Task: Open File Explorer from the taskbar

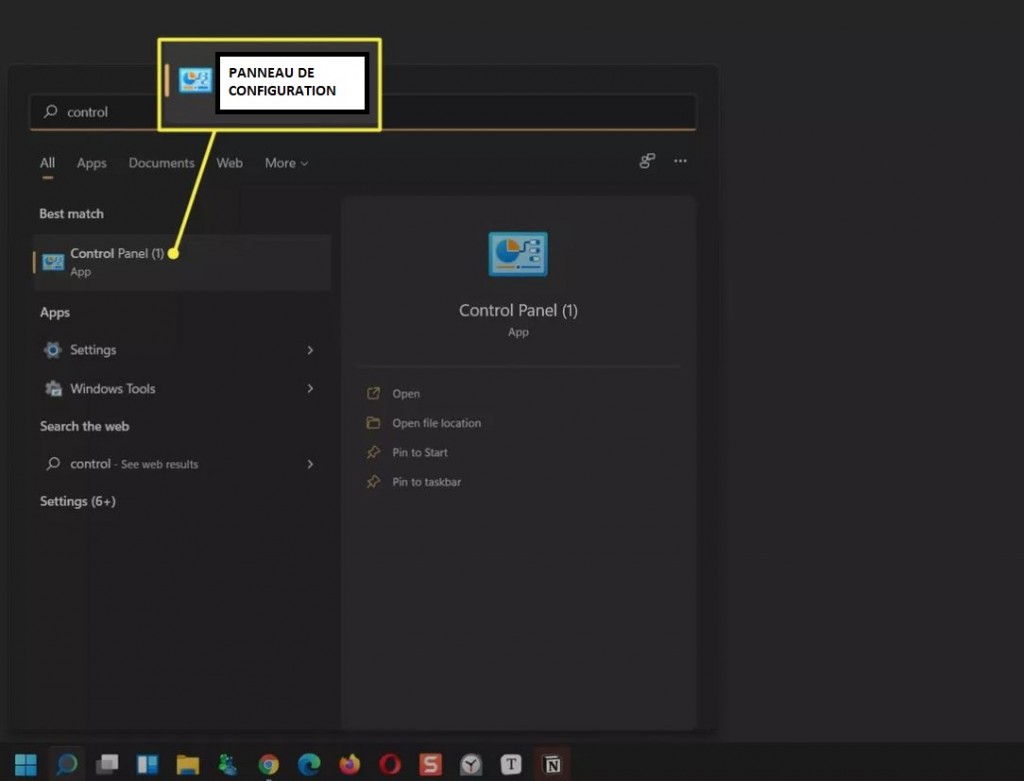Action: tap(187, 764)
